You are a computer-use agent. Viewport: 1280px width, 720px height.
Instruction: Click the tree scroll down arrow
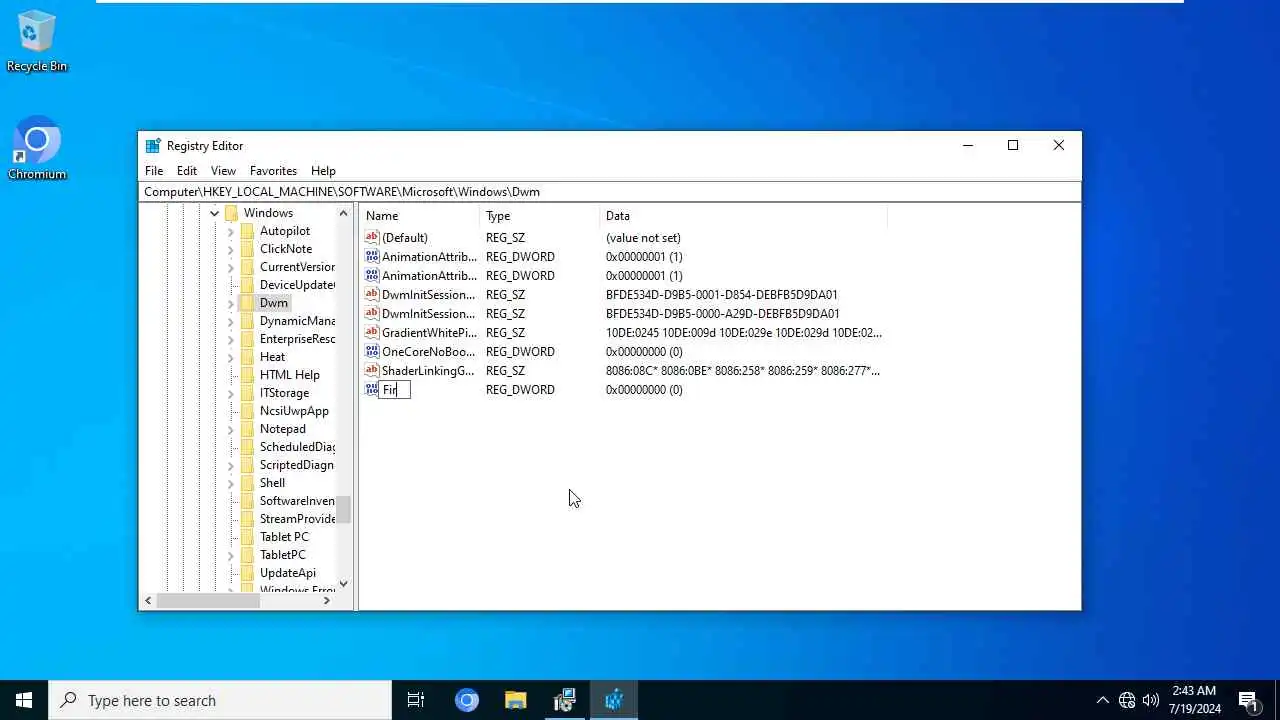(x=343, y=584)
